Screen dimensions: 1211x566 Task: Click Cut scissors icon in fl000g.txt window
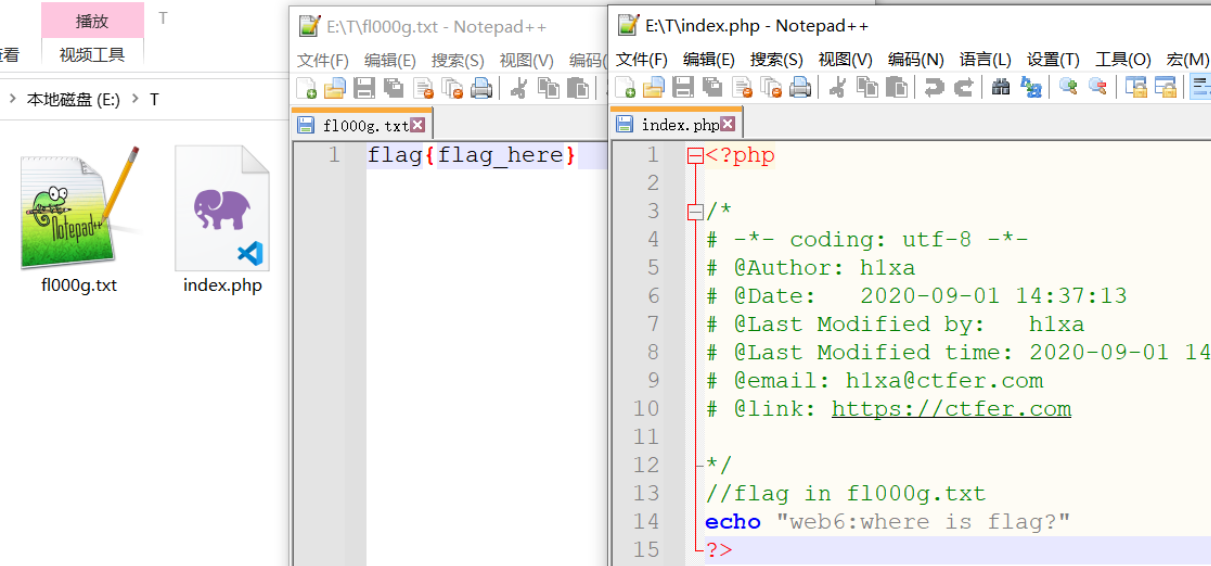click(519, 88)
